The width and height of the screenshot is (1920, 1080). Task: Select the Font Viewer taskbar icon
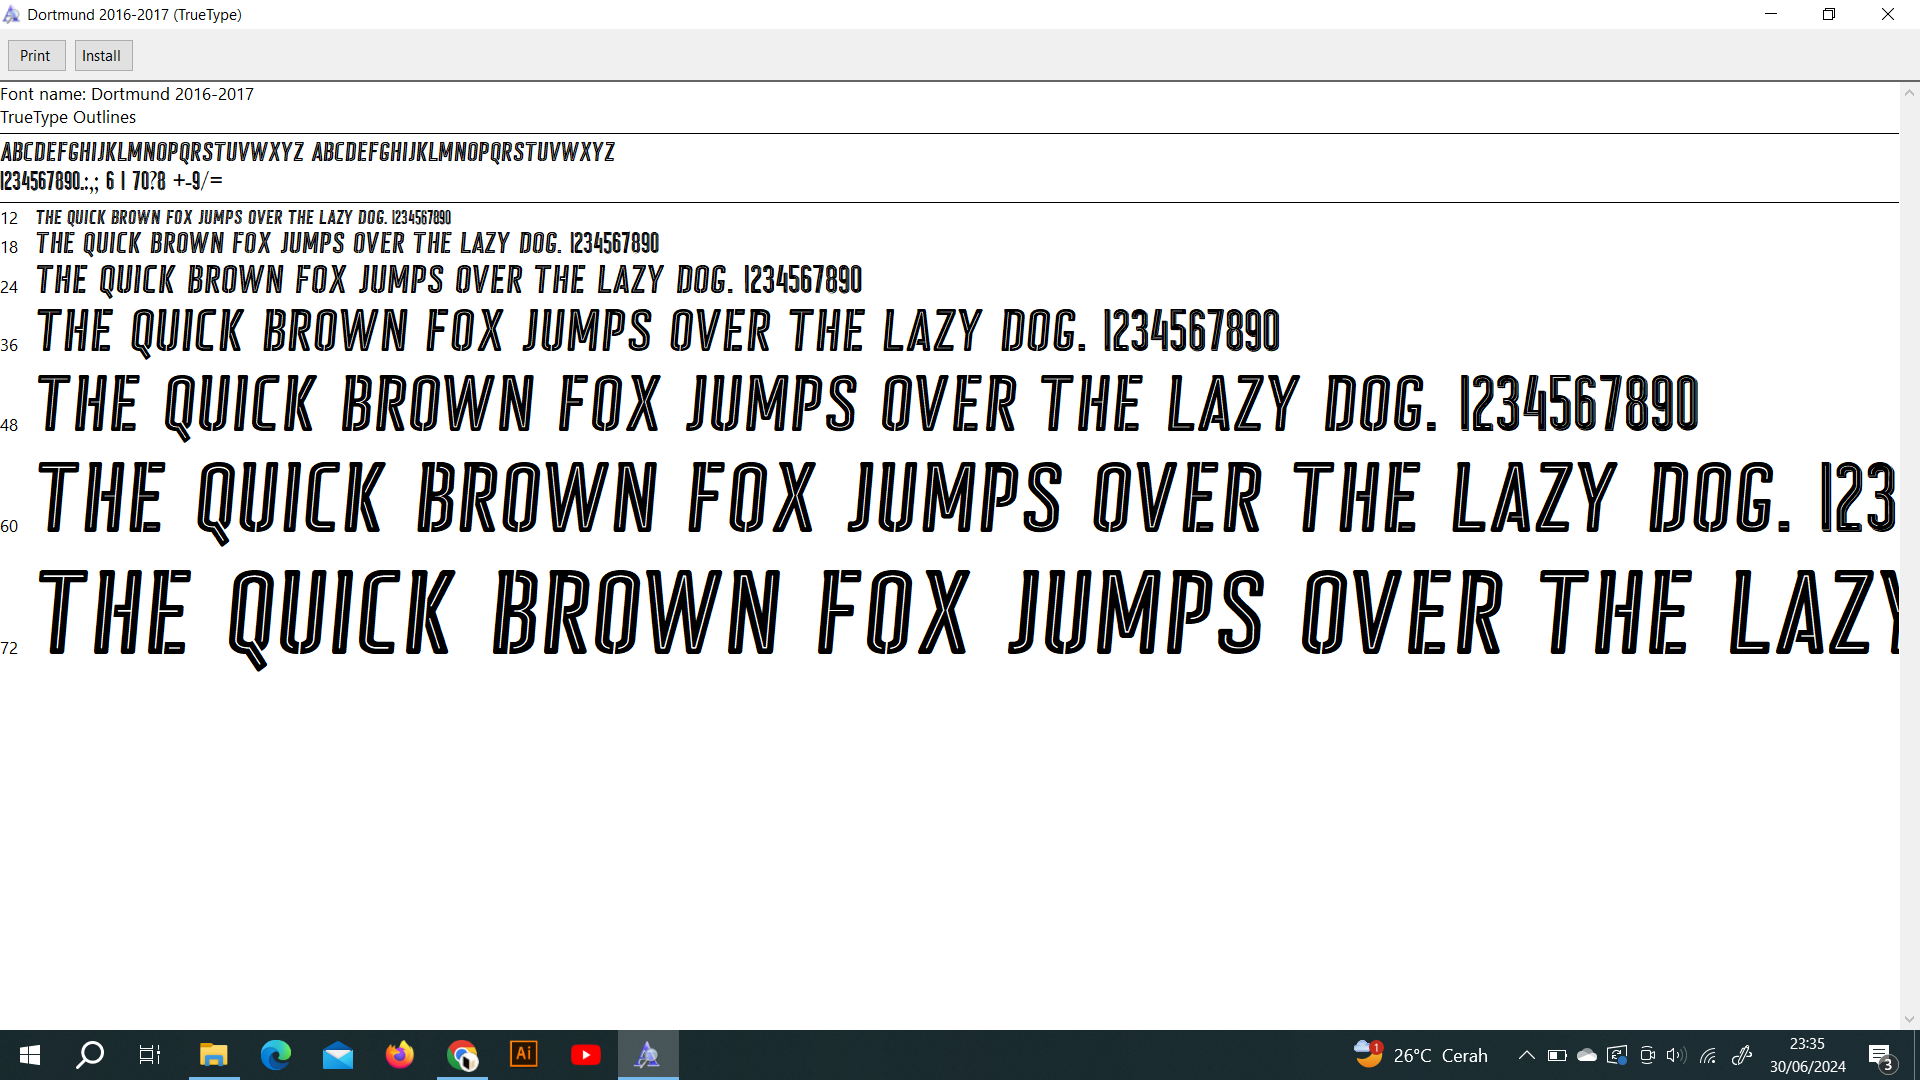pos(648,1055)
